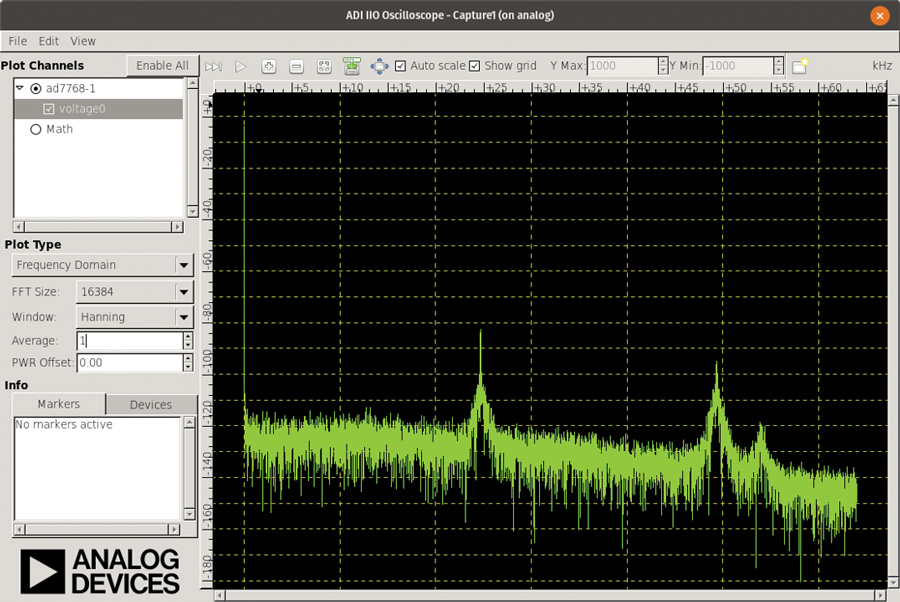Screen dimensions: 900x602
Task: Open the File menu
Action: [x=18, y=41]
